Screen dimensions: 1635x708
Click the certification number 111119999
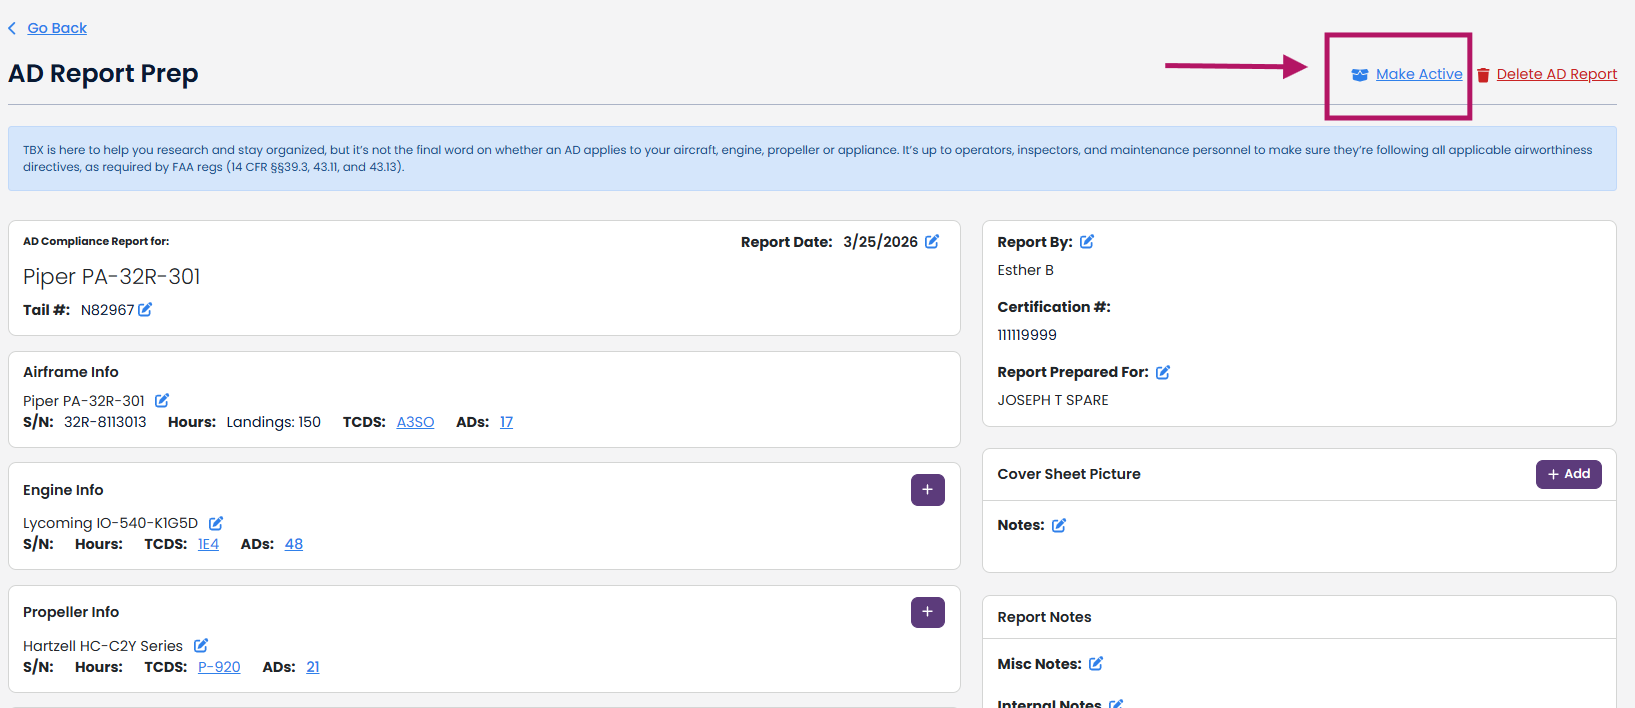1027,335
